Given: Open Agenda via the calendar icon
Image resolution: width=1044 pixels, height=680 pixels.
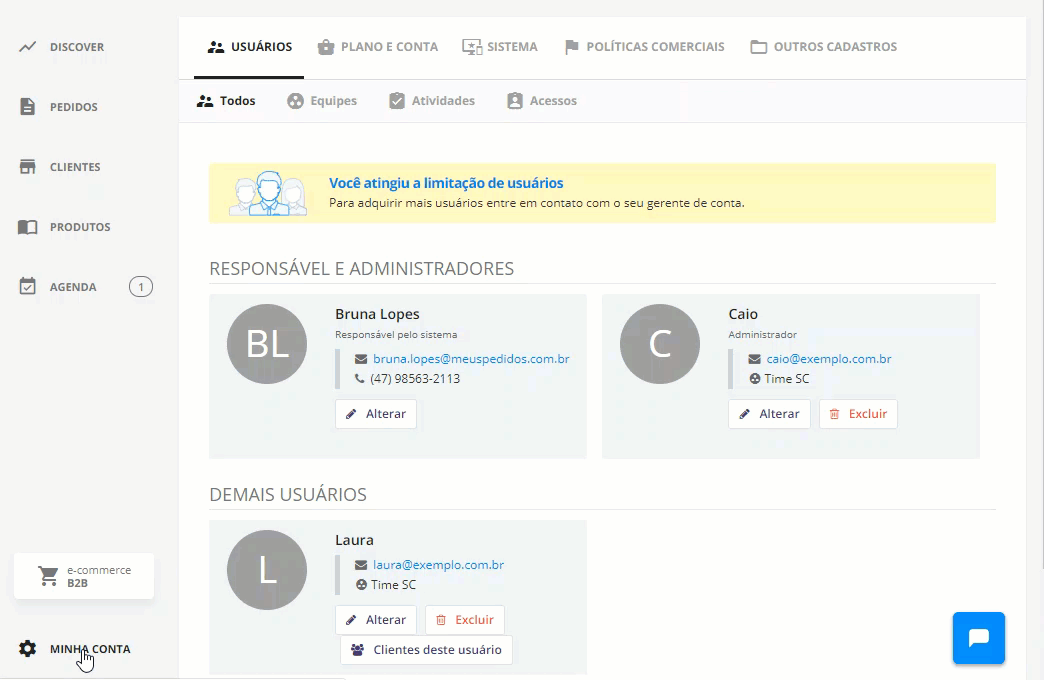Looking at the screenshot, I should click(27, 286).
